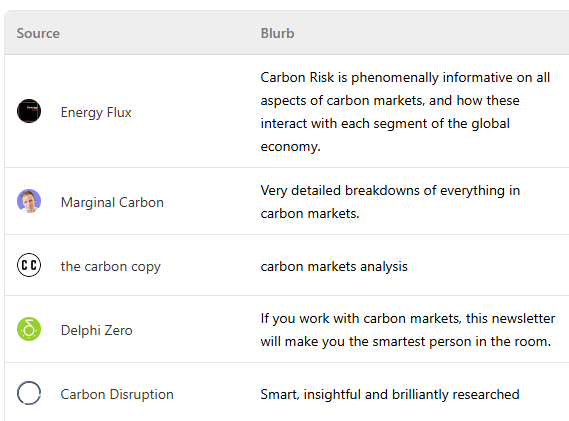Open the Marginal Carbon source link

(112, 203)
